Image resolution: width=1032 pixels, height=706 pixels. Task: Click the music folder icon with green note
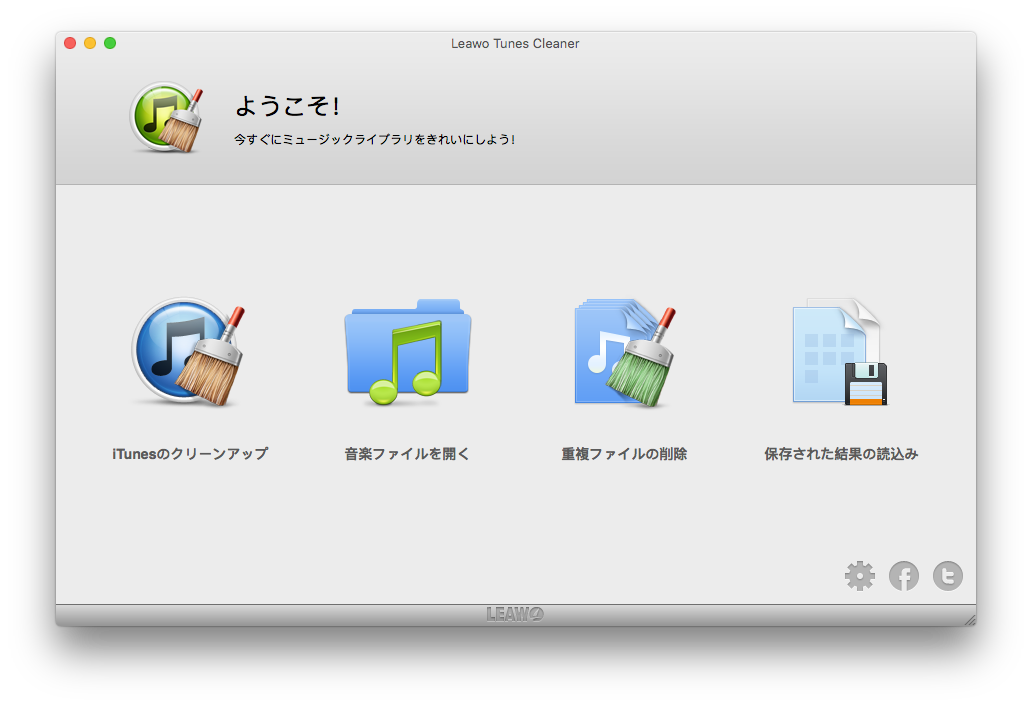click(x=407, y=352)
